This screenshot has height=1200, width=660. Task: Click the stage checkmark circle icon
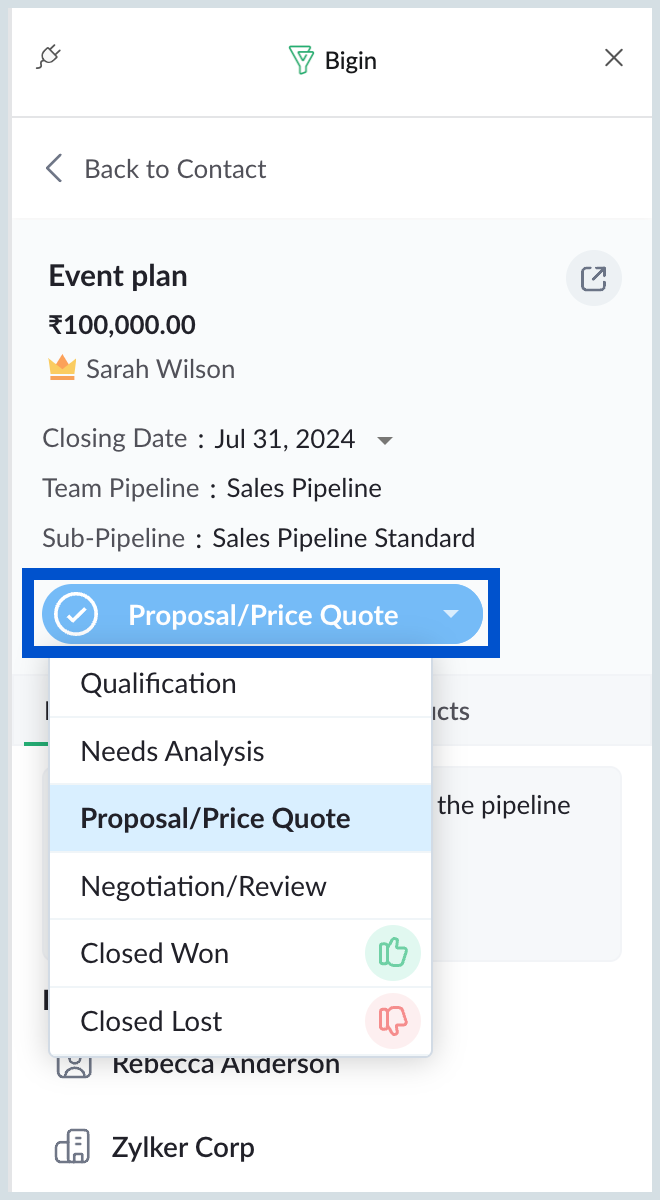point(76,614)
